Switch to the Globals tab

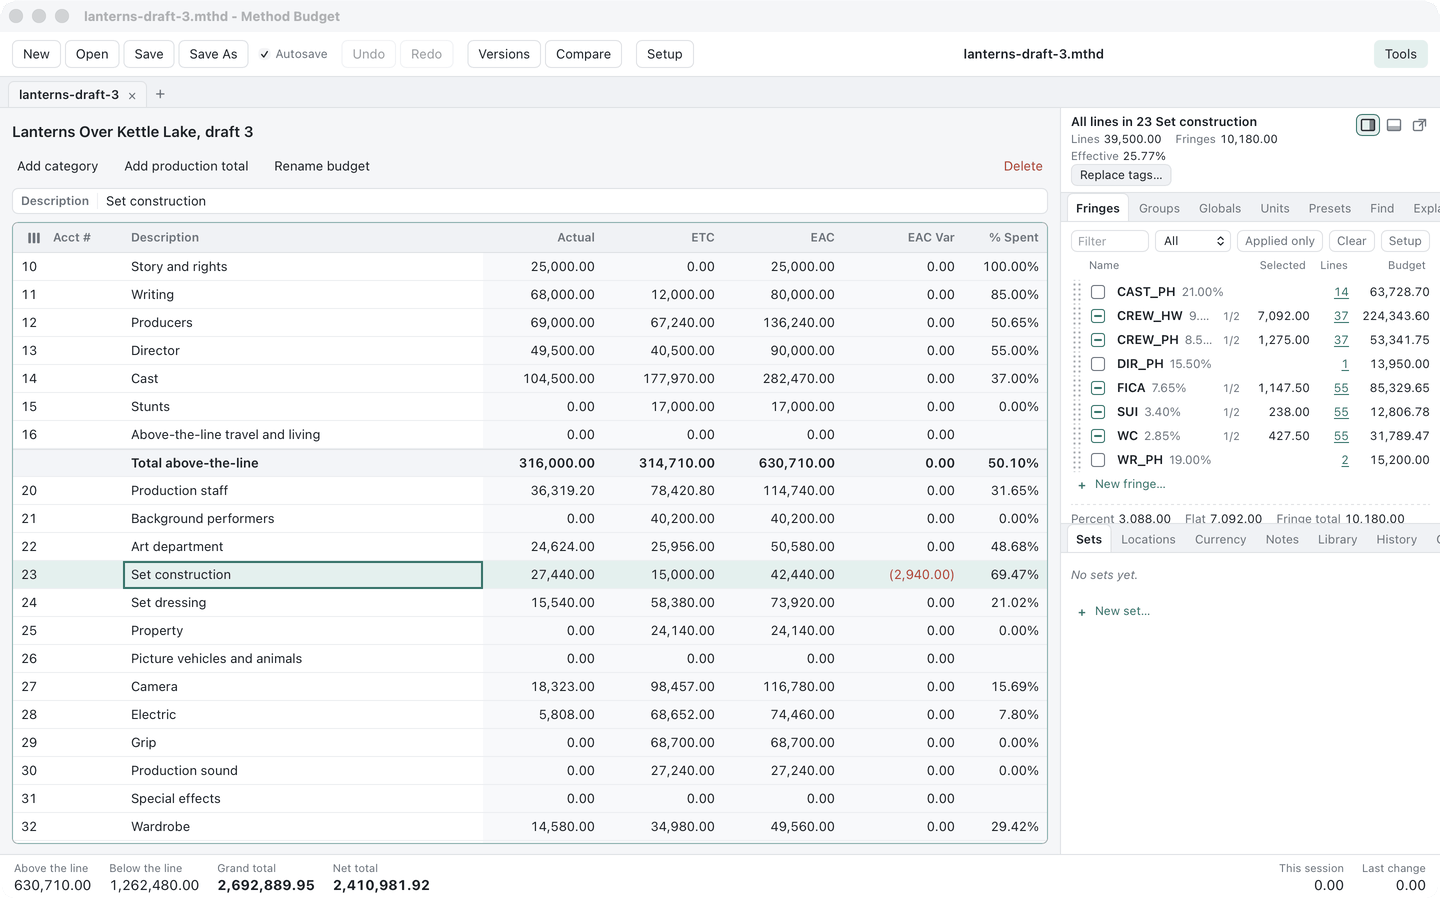click(x=1220, y=208)
